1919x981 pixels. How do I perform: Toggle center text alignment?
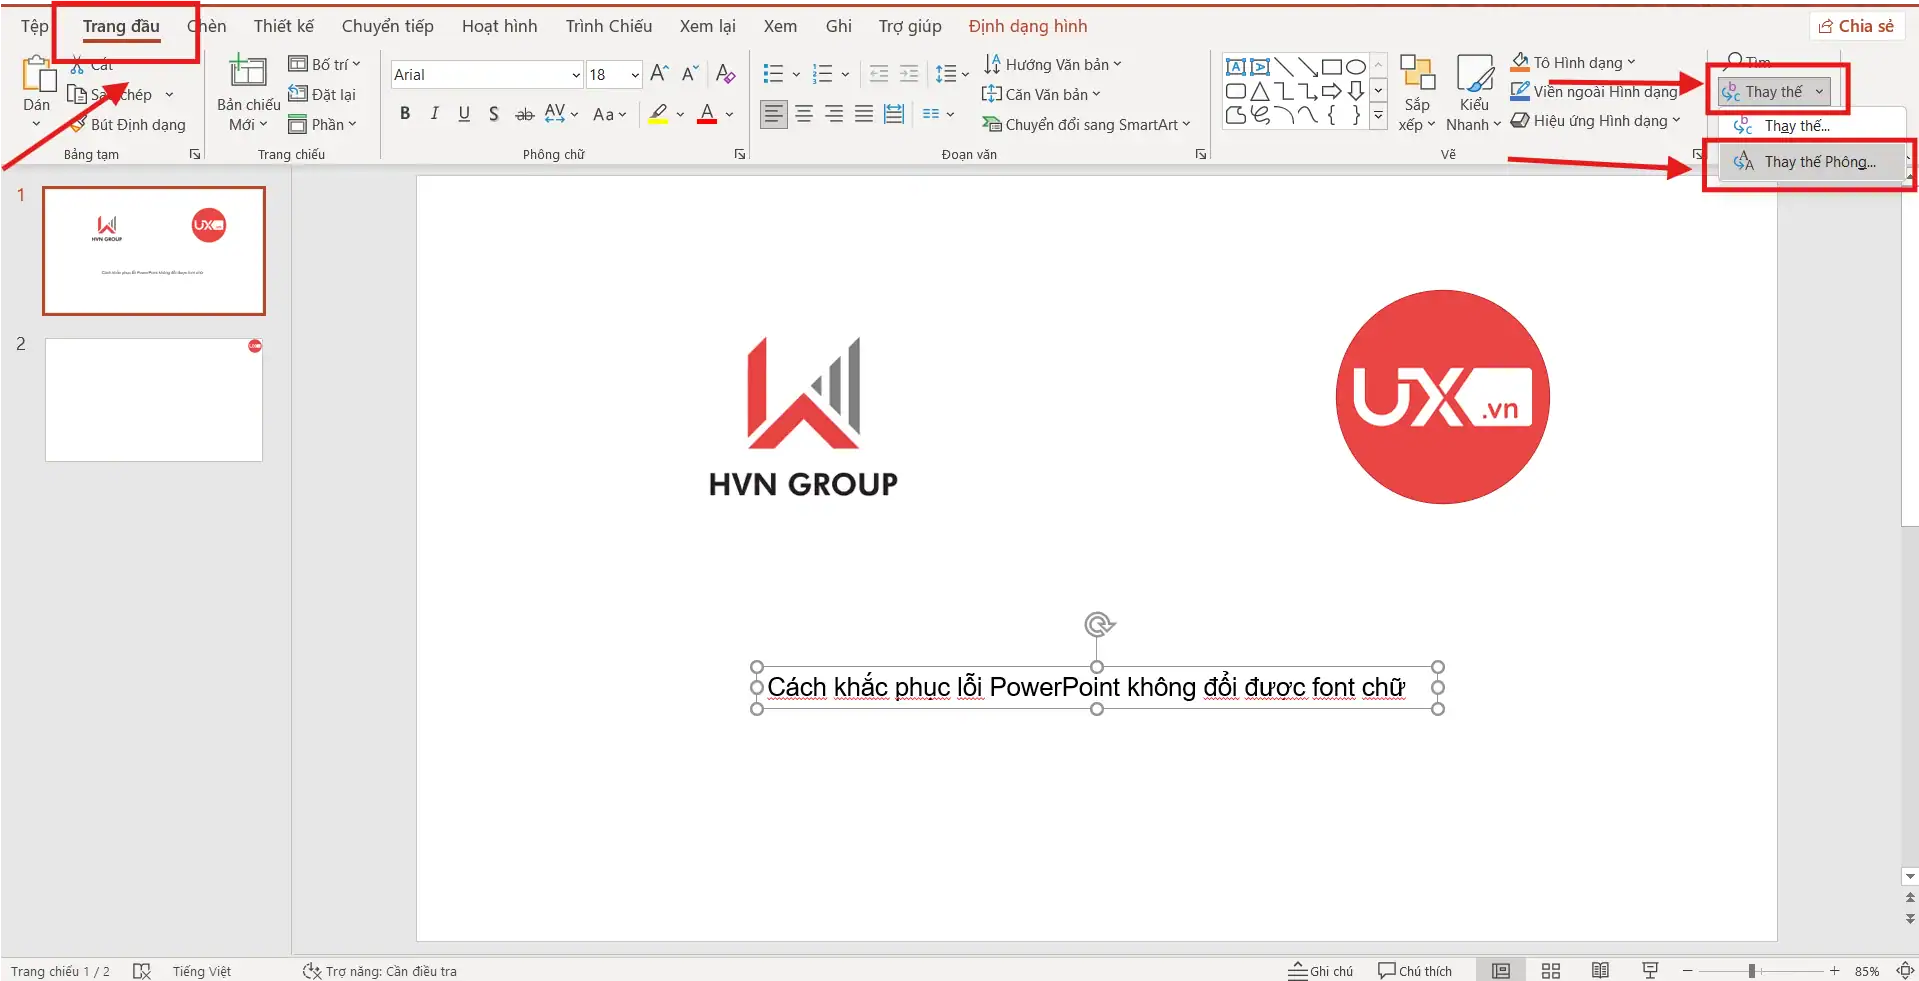pyautogui.click(x=803, y=113)
